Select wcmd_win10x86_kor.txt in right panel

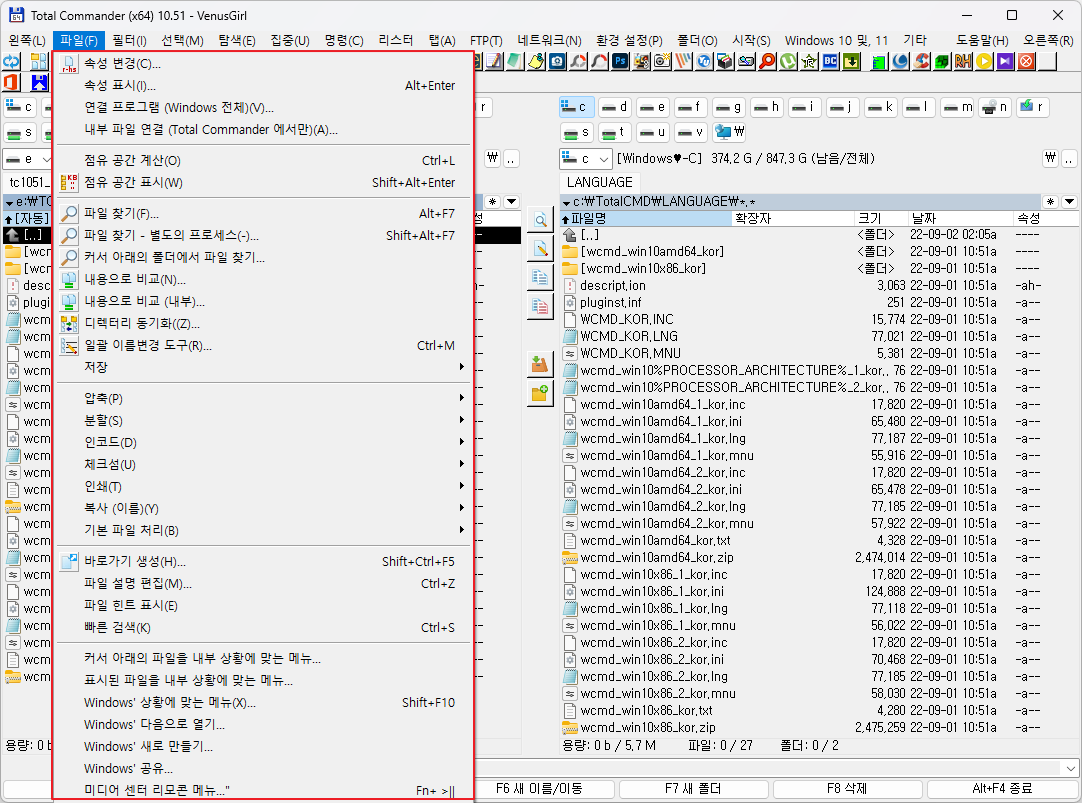818,711
